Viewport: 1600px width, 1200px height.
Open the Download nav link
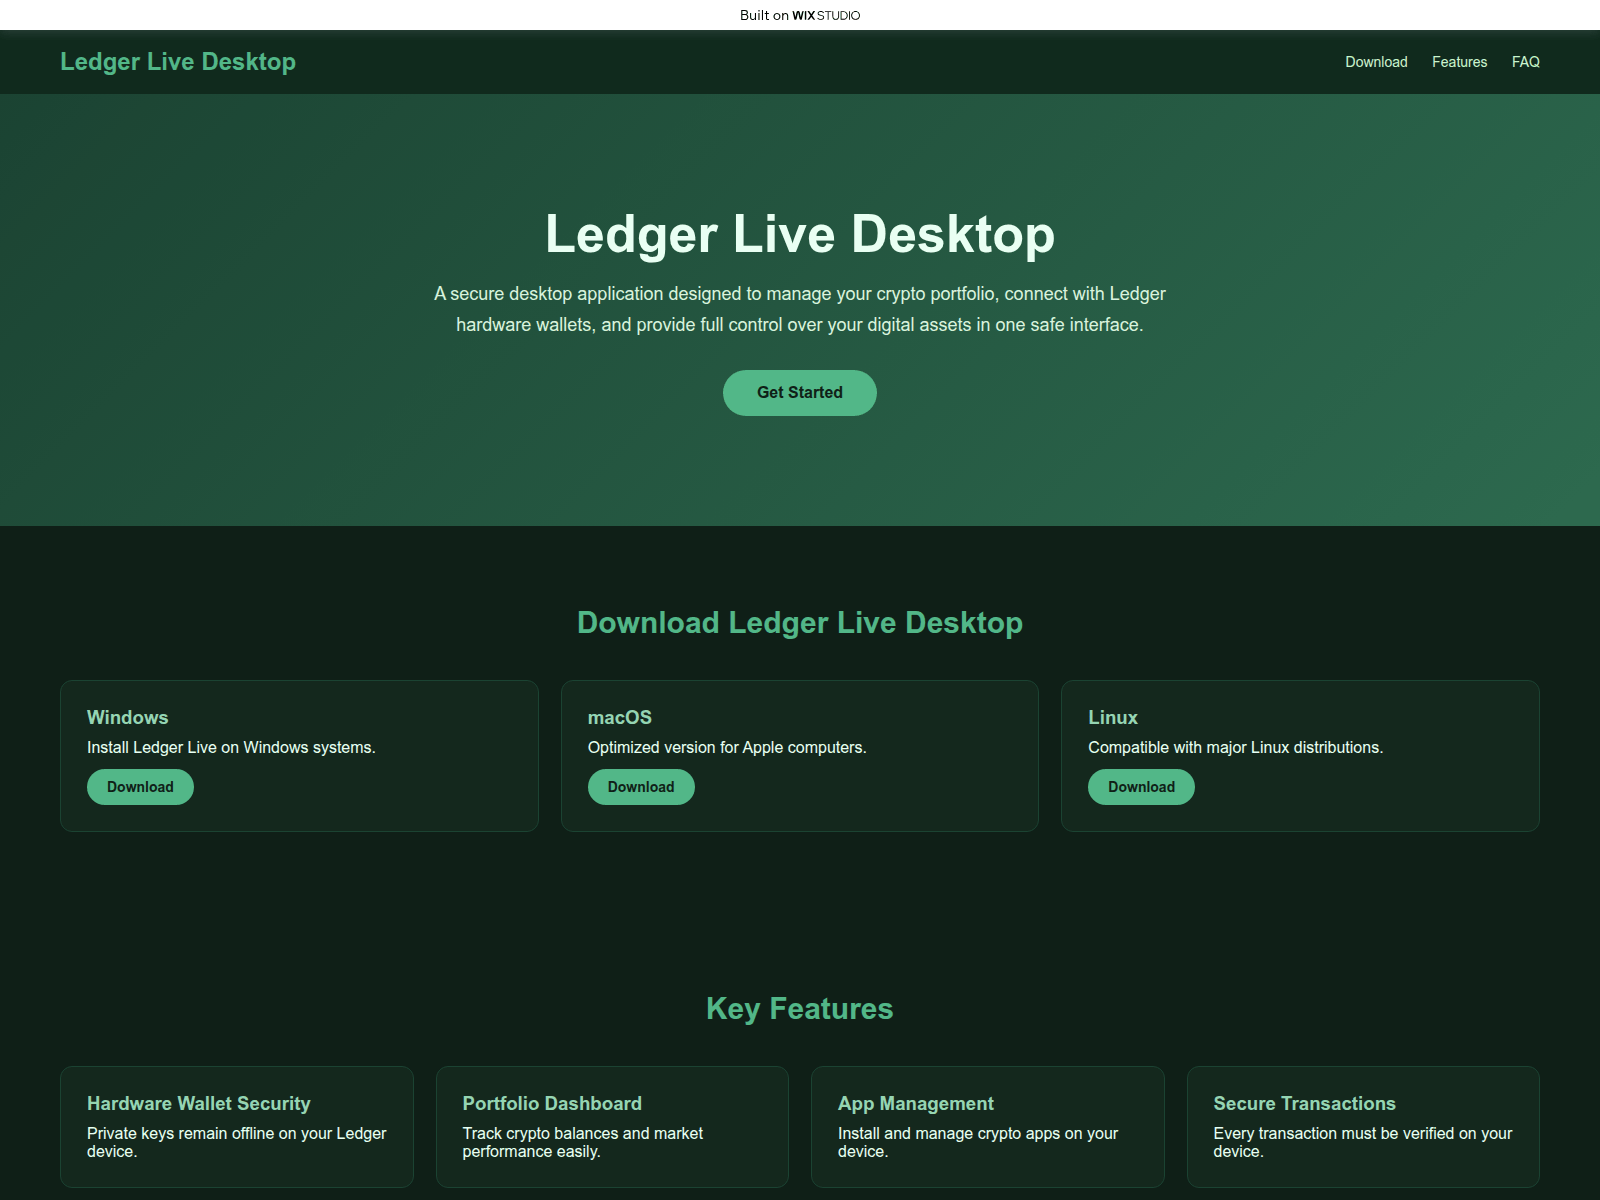(x=1376, y=62)
